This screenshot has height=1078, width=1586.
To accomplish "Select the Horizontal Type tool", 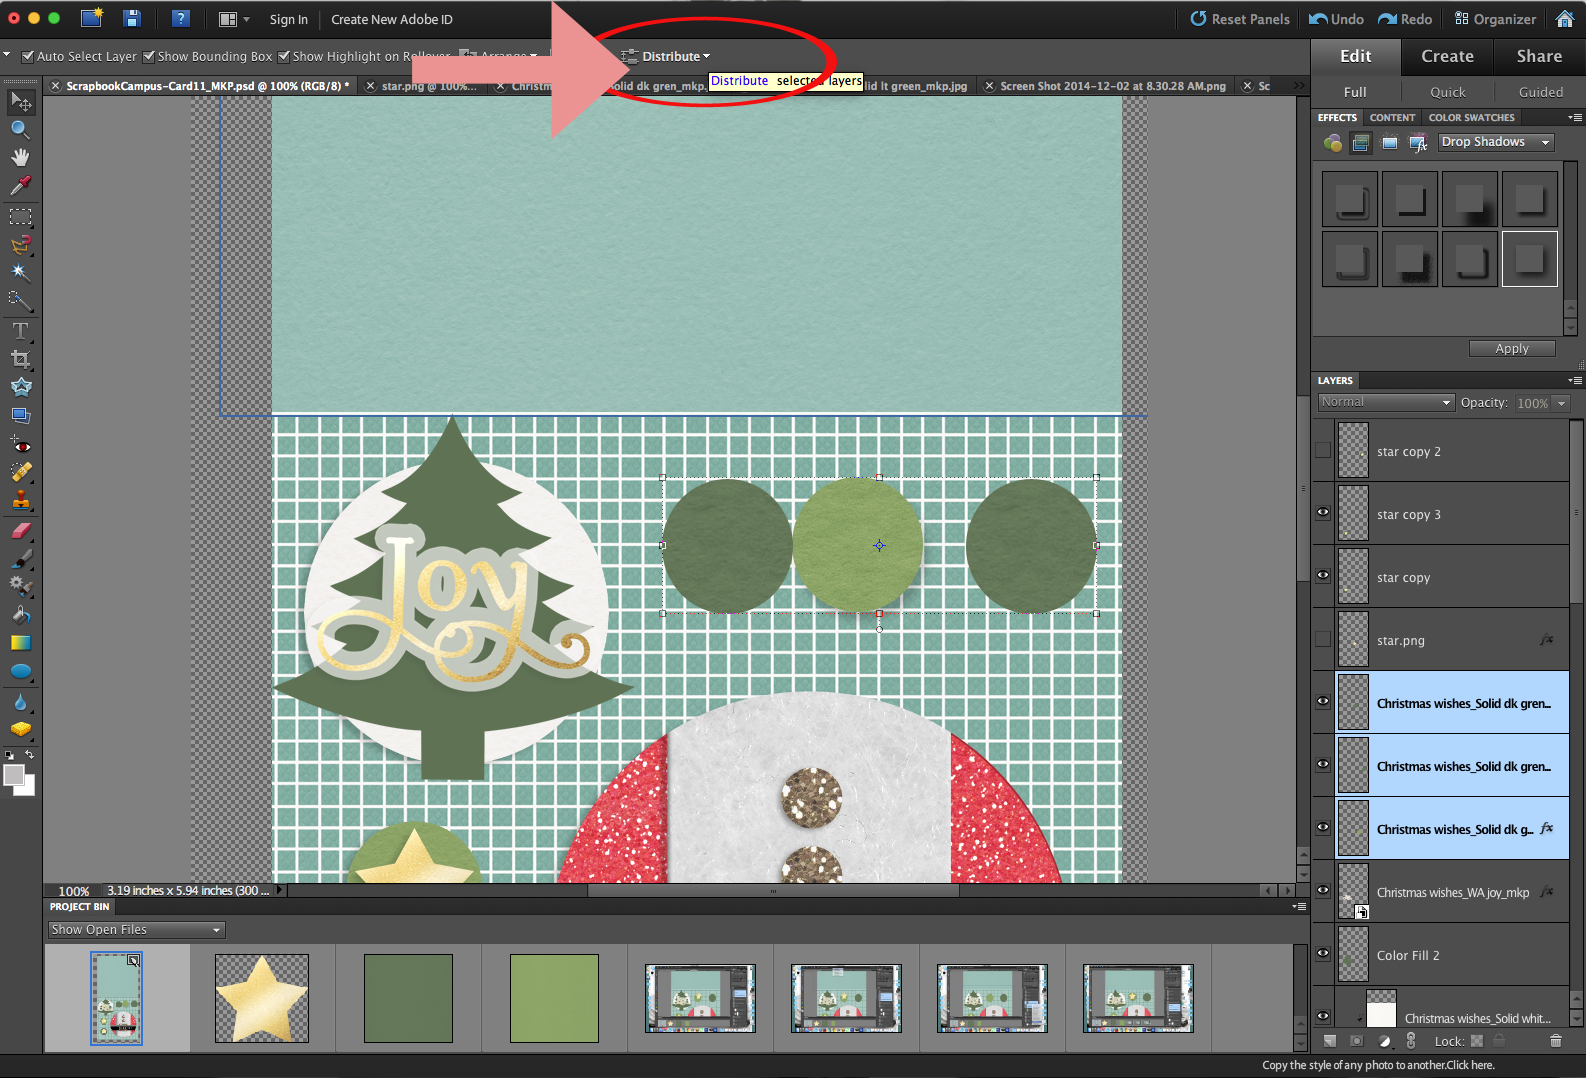I will click(x=20, y=331).
